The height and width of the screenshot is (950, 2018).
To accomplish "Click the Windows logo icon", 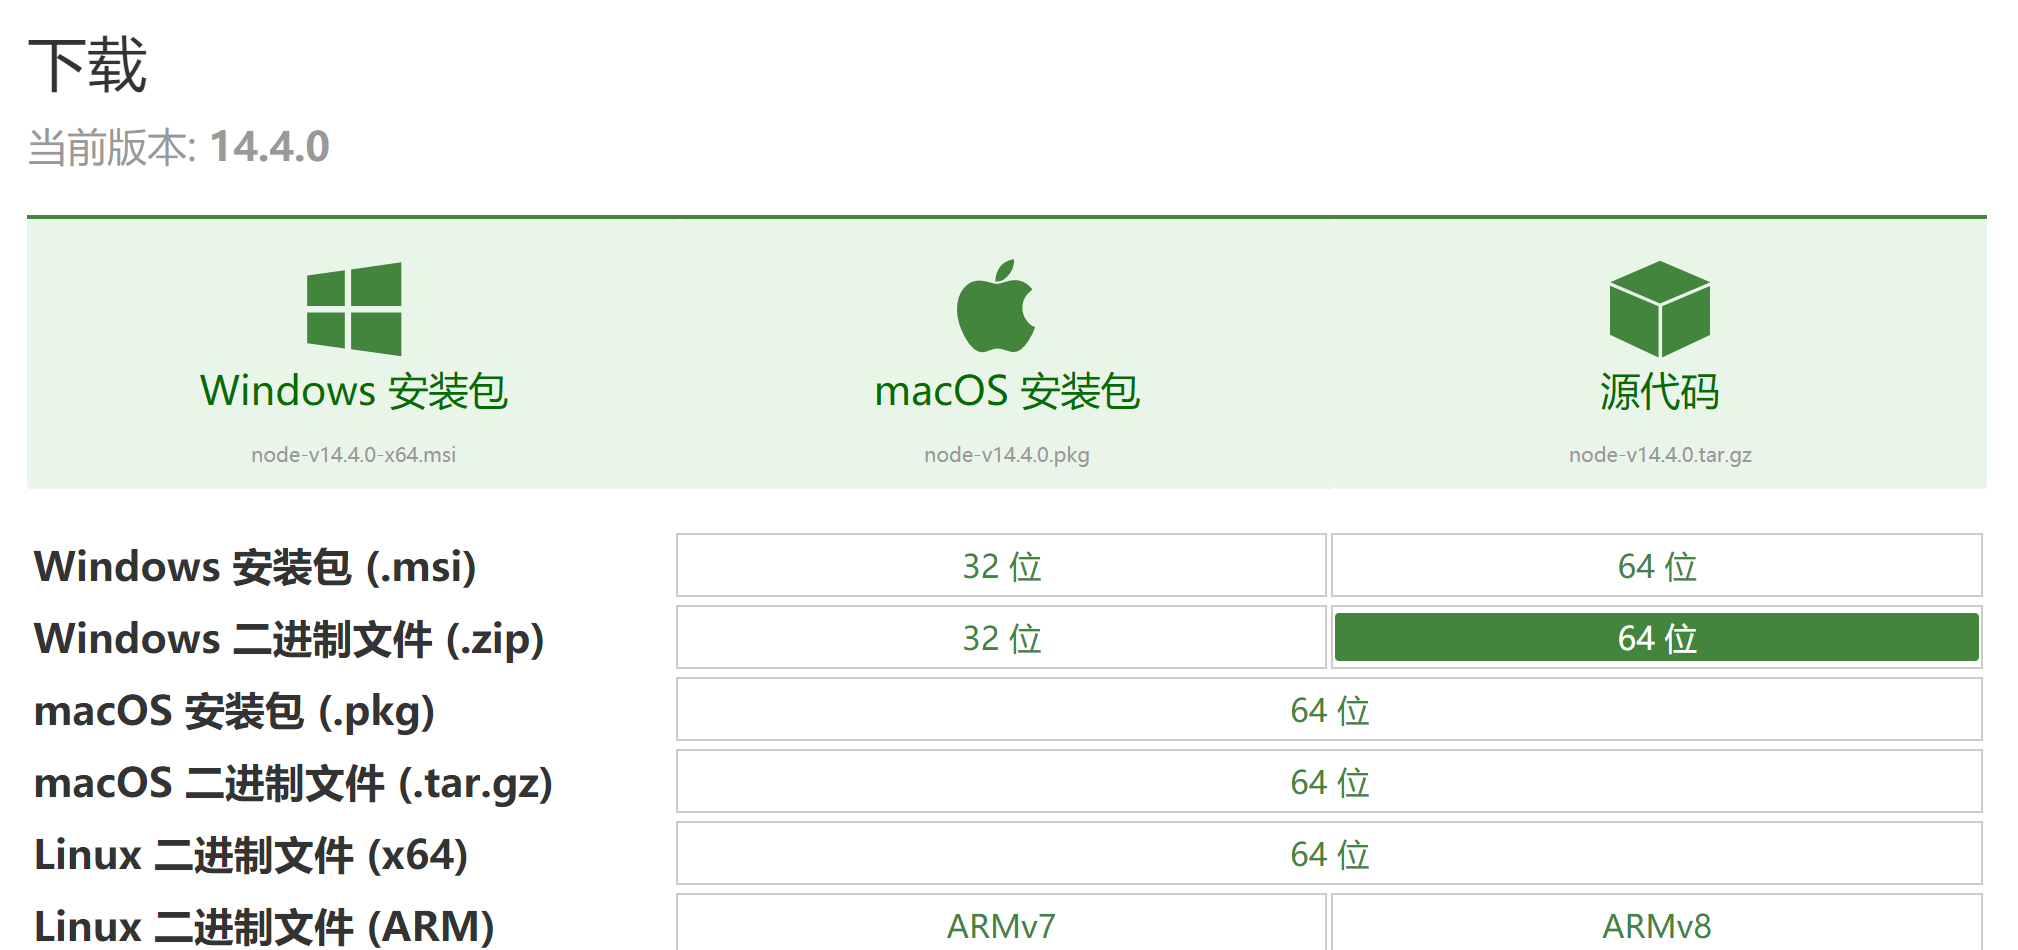I will pos(354,309).
